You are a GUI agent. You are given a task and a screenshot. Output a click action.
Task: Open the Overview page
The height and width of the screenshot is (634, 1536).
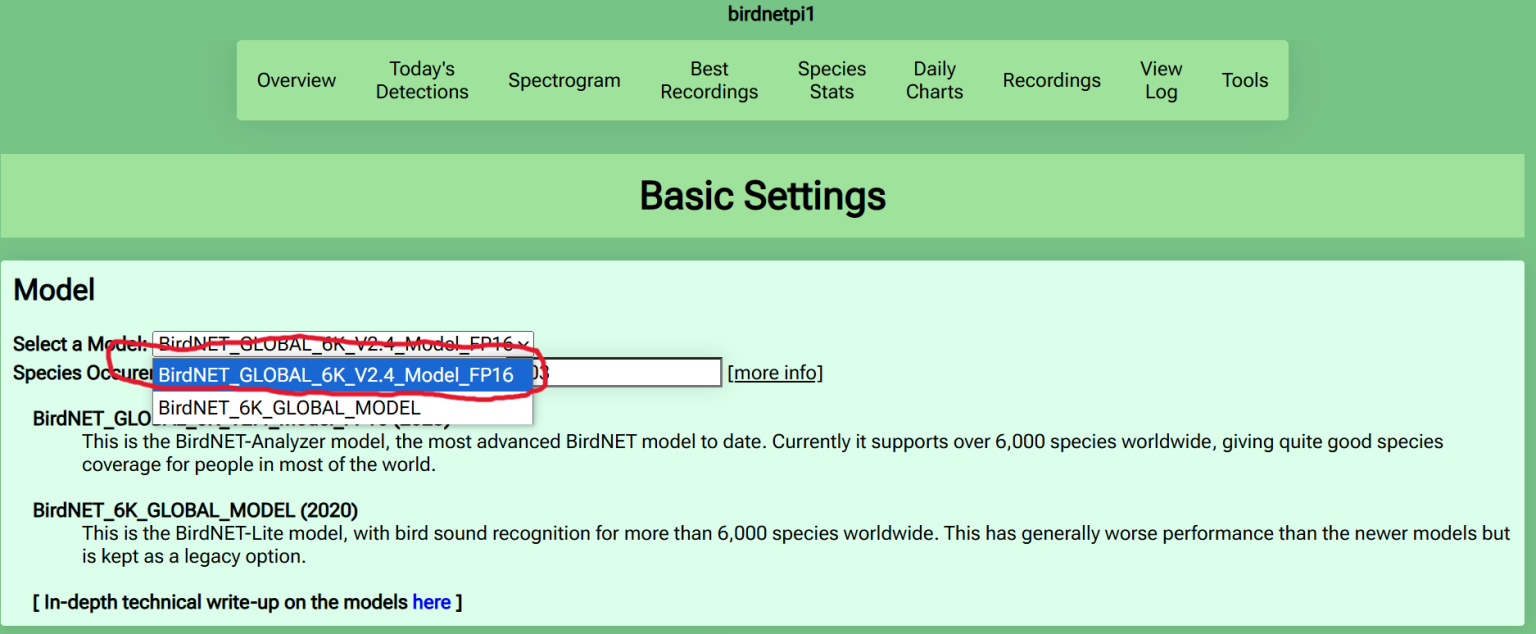point(296,80)
